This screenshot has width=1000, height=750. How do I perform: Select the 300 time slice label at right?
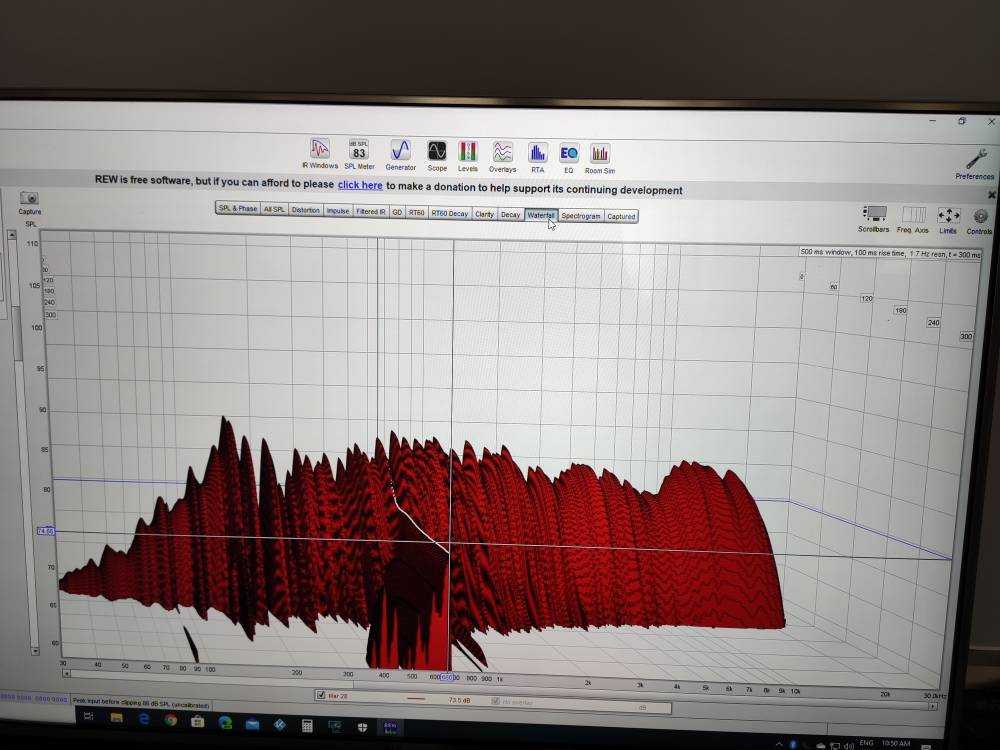(x=966, y=336)
